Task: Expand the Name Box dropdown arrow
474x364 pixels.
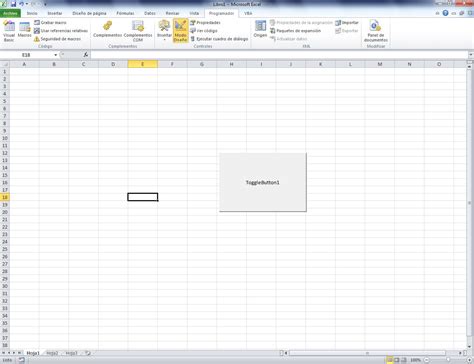Action: pyautogui.click(x=55, y=55)
